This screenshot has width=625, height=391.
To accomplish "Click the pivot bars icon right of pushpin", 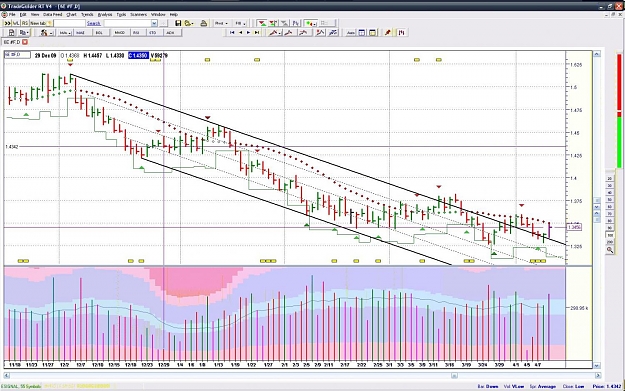I will coord(401,33).
